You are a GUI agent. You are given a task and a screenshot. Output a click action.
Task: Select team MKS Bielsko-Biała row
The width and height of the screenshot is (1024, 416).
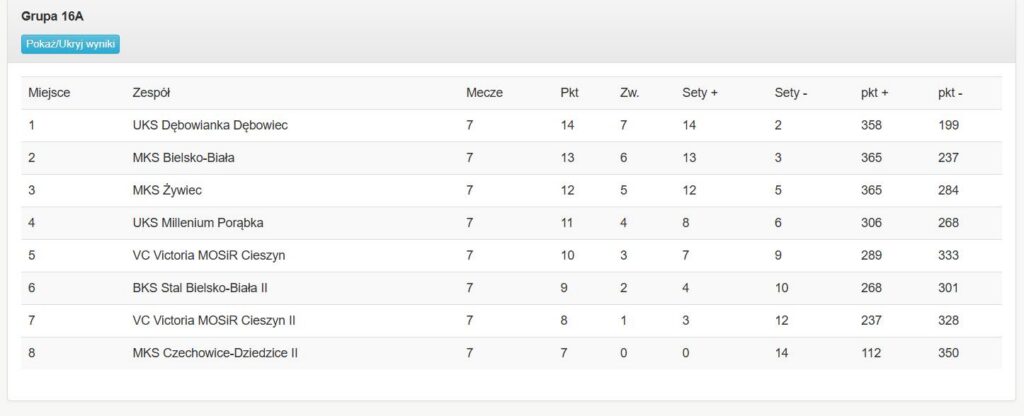pos(511,158)
